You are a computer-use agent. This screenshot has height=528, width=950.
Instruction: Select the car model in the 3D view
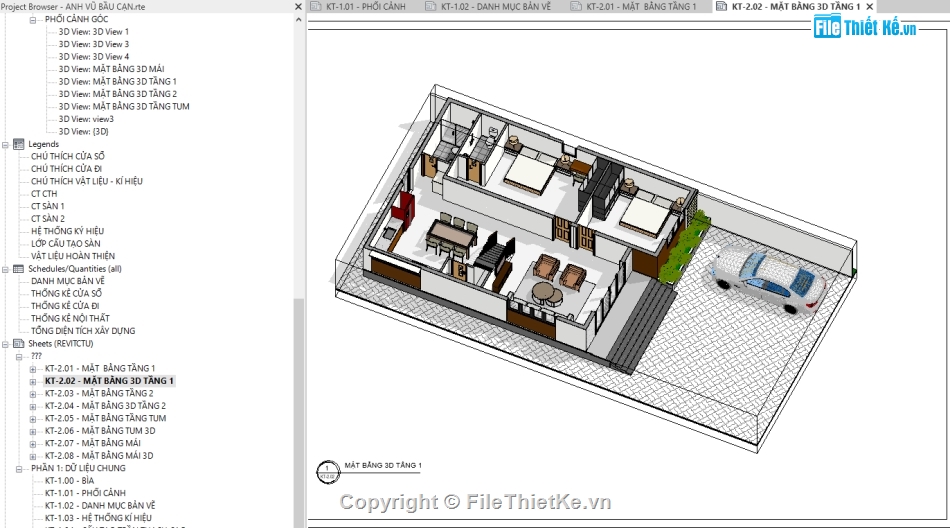tap(769, 279)
